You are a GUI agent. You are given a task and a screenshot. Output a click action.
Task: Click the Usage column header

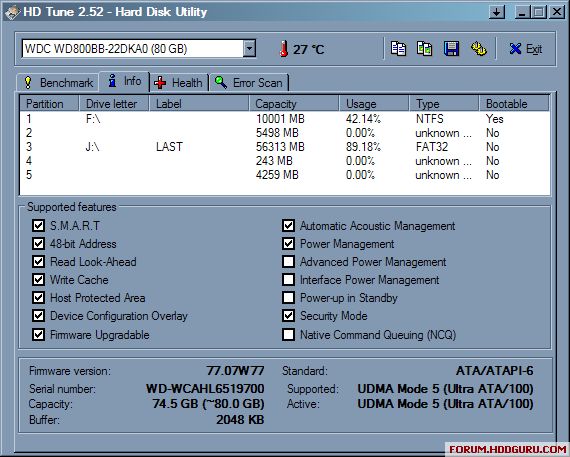(374, 104)
